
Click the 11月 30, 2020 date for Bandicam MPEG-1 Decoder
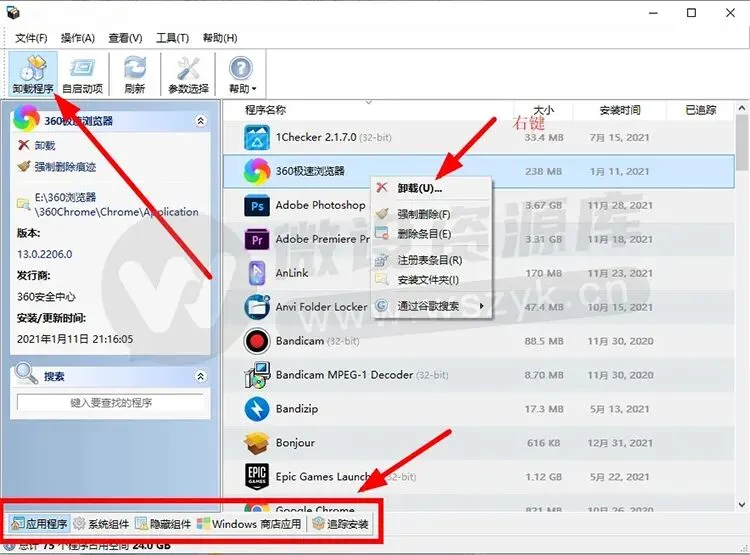[620, 375]
